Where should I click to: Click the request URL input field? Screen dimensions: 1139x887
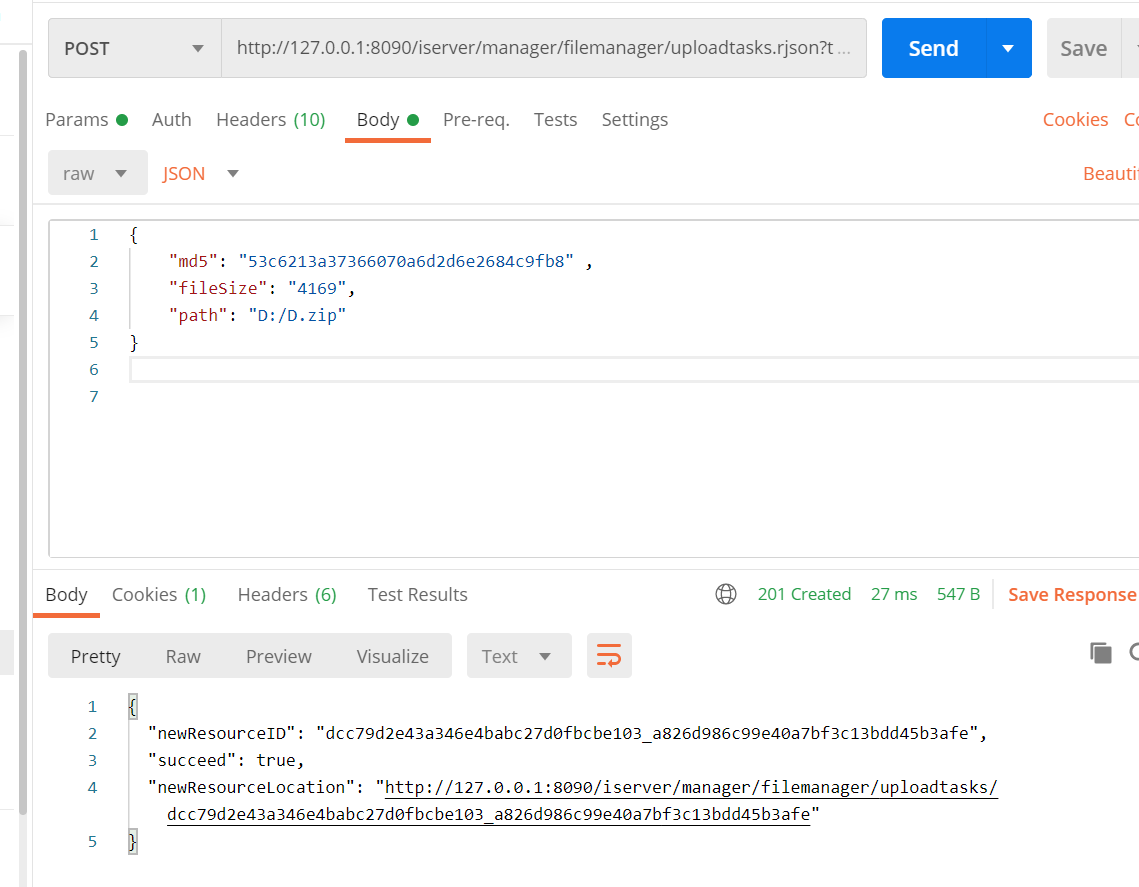pos(543,49)
